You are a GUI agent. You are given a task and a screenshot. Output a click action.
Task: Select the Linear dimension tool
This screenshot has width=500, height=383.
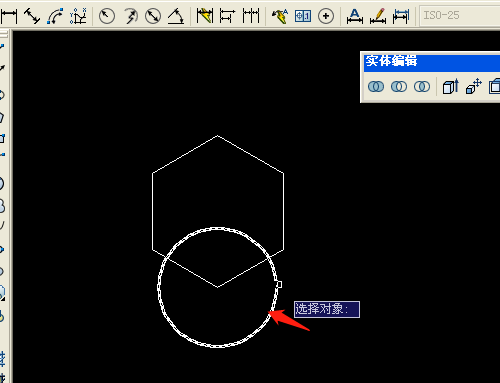8,16
